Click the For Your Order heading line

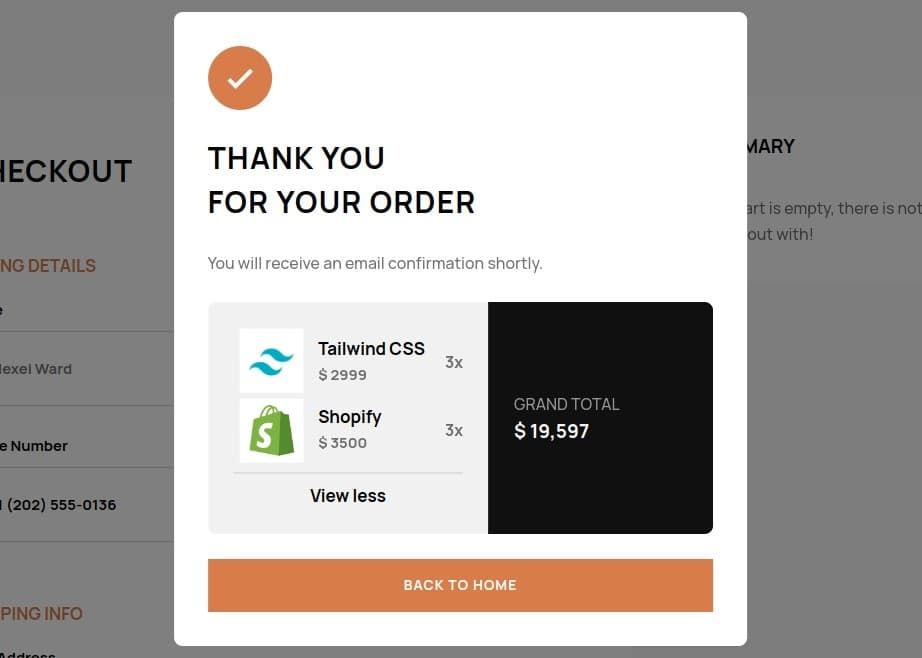341,202
